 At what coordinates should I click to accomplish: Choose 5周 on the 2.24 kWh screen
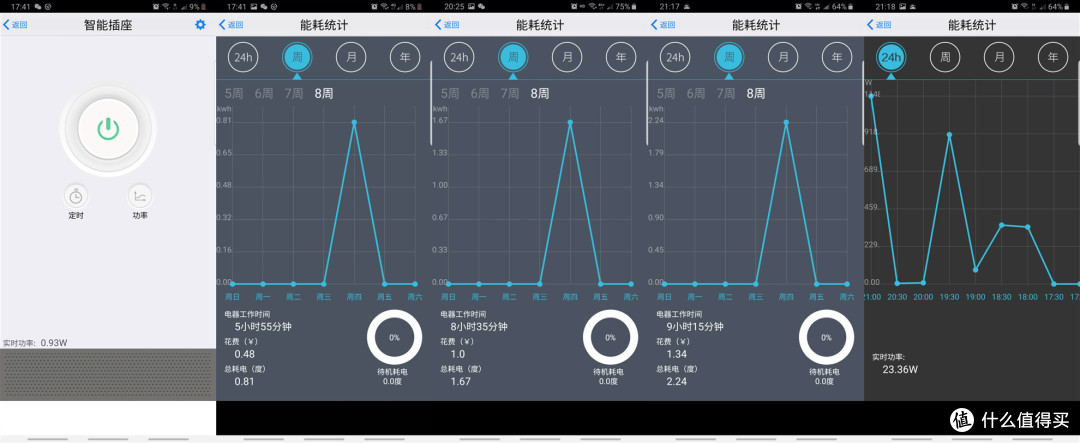666,94
